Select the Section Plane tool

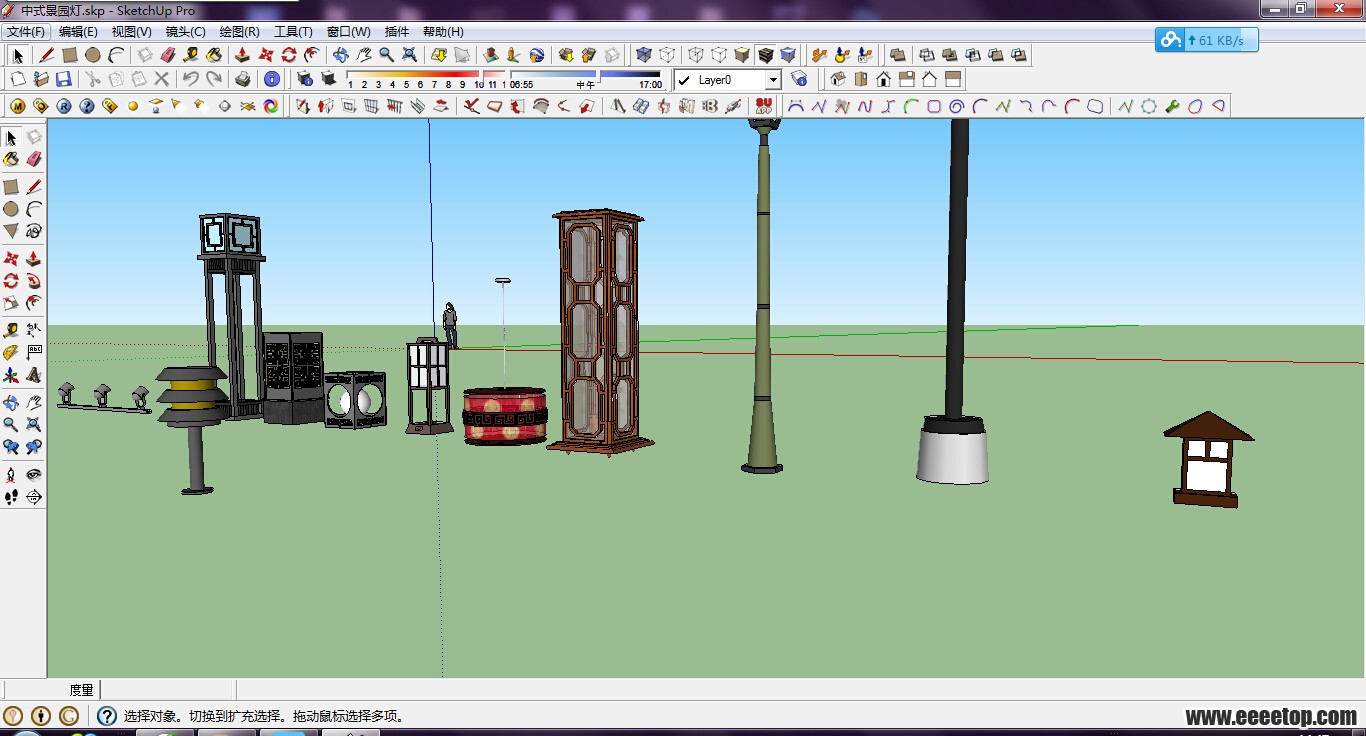click(34, 497)
